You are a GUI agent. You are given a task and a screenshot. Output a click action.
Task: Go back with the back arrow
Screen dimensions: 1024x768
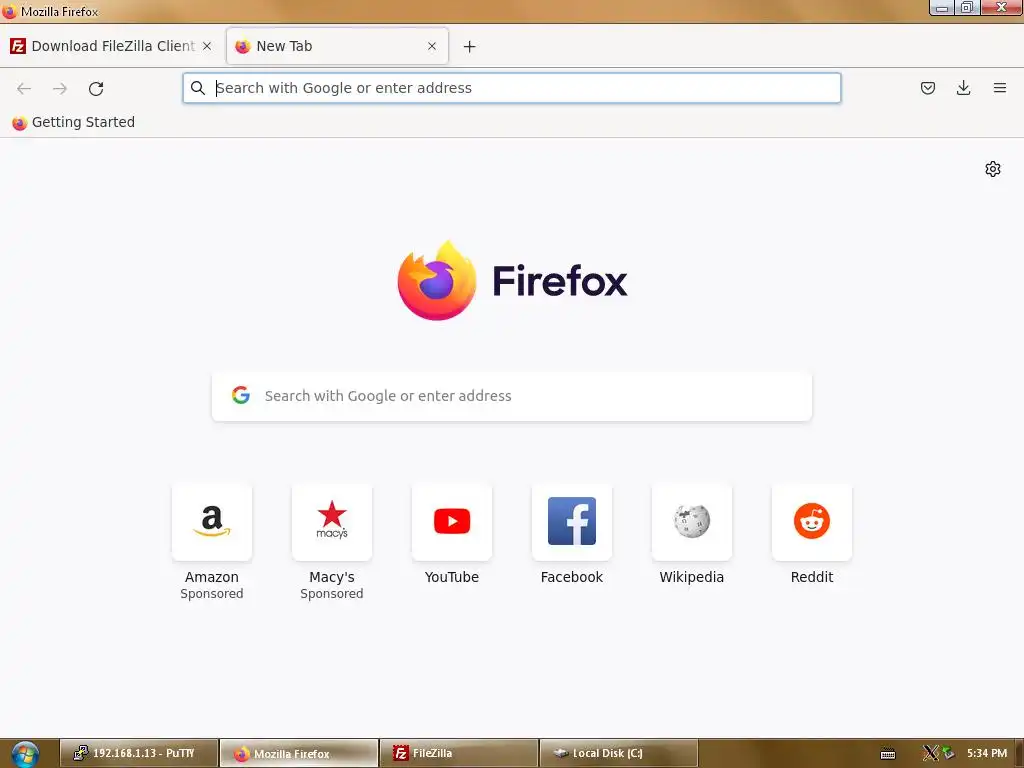(24, 88)
